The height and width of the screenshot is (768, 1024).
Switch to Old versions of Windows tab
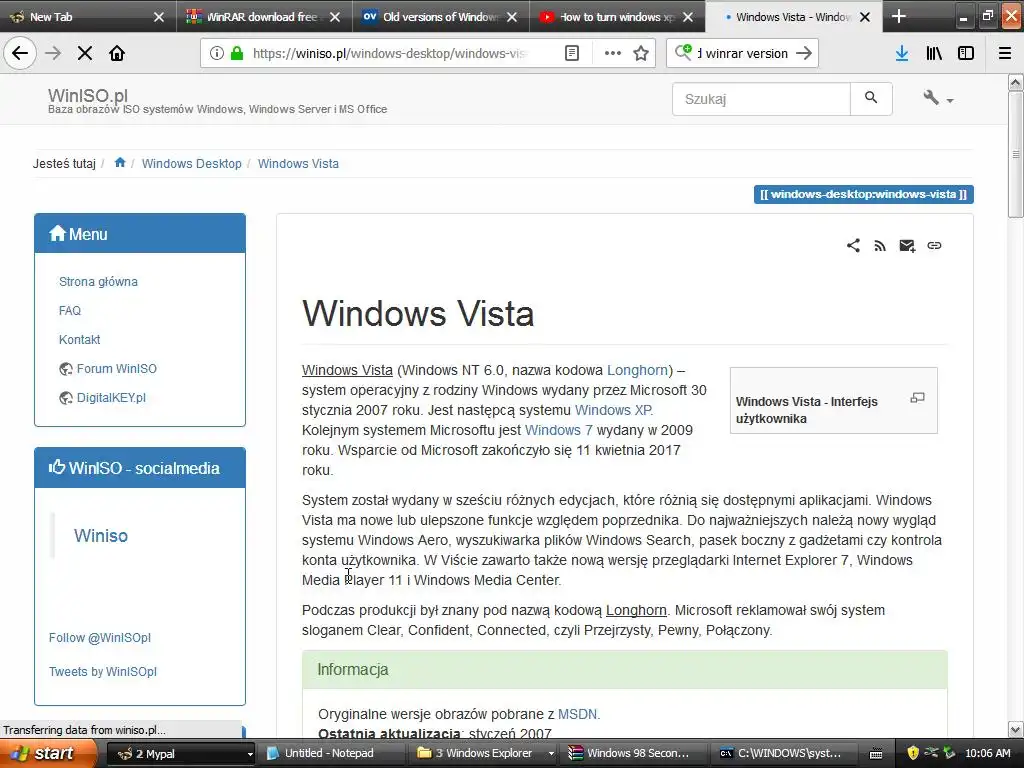[430, 17]
